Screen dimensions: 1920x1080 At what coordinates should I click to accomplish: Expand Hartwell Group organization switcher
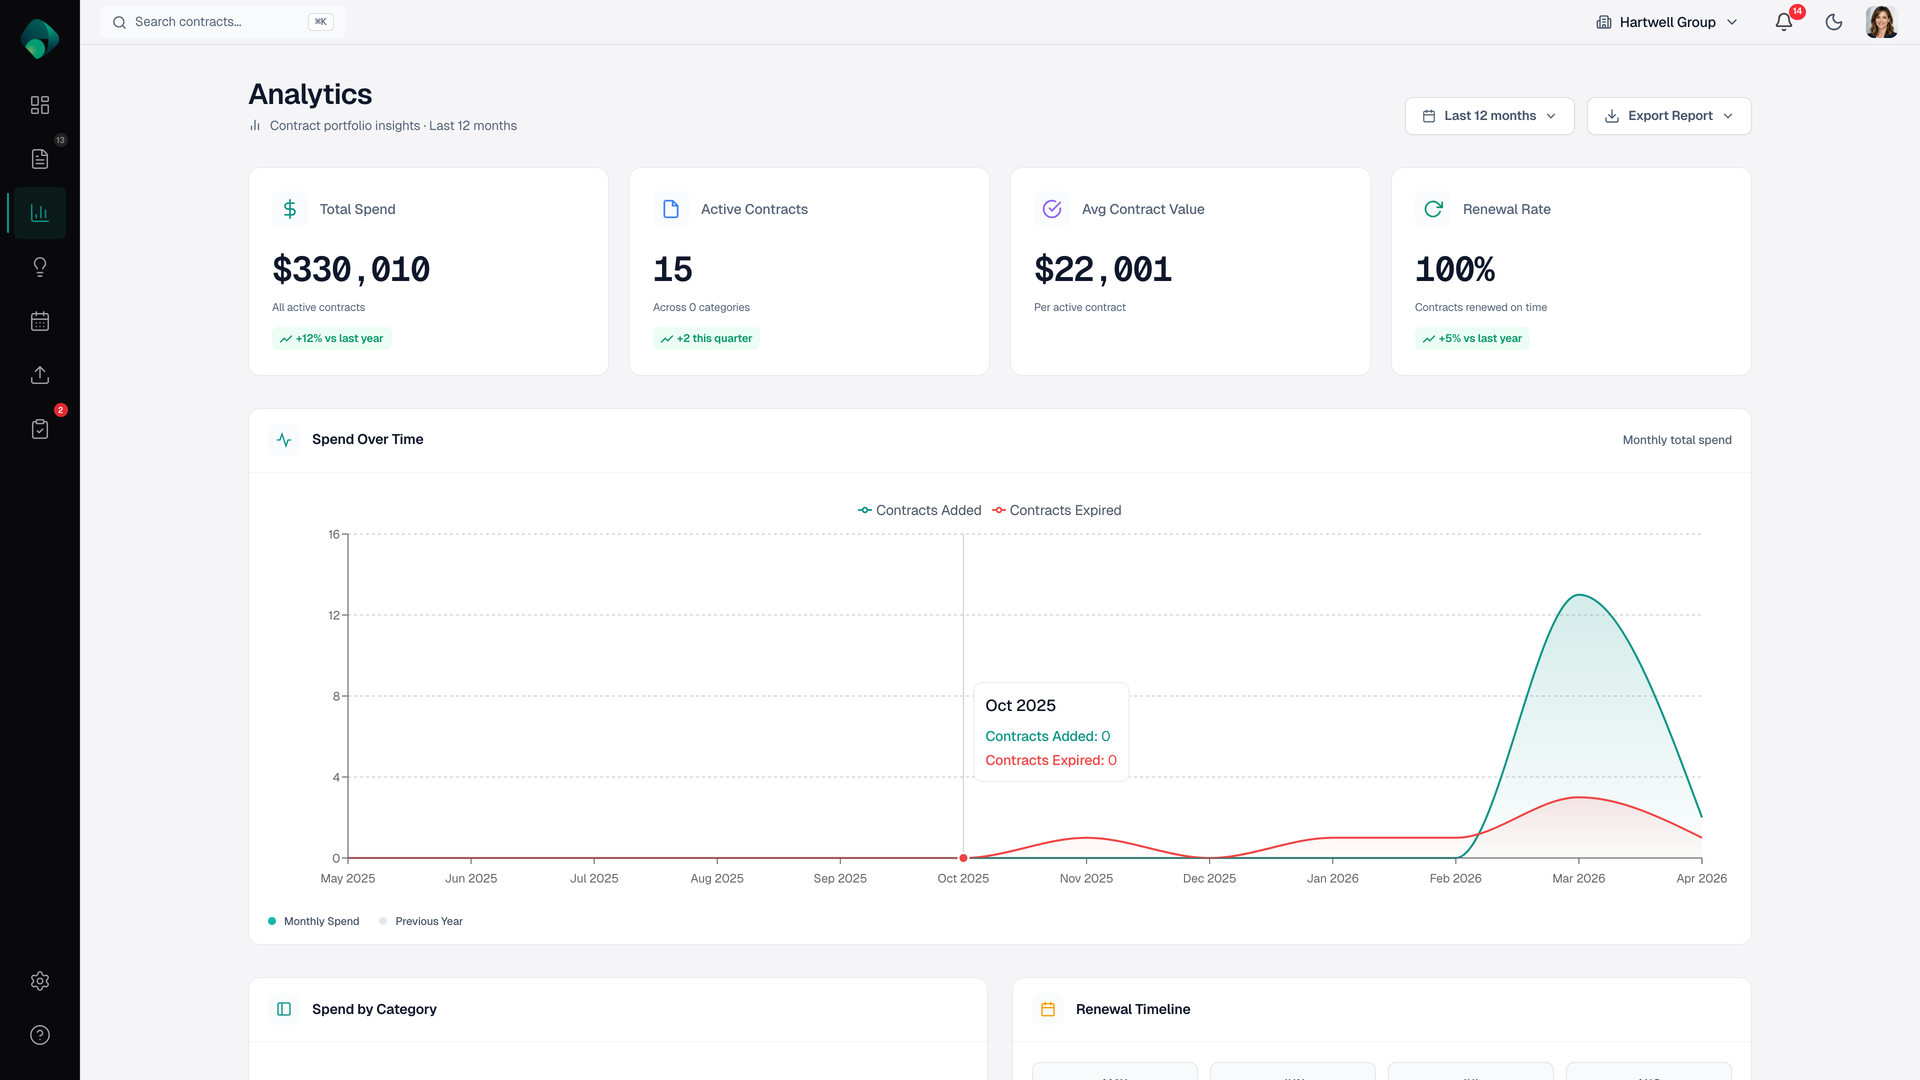point(1667,22)
